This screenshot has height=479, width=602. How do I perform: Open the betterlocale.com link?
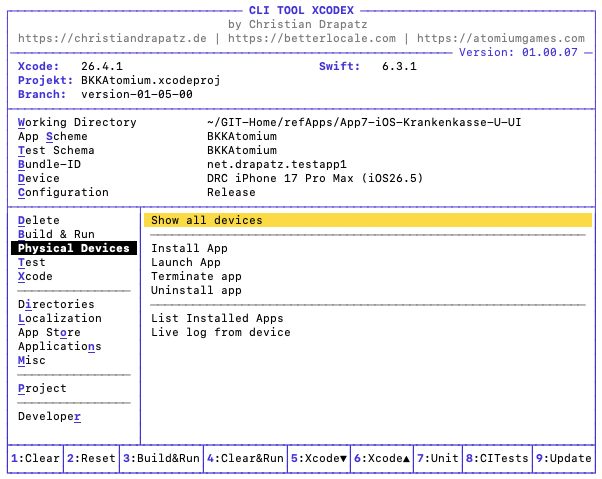coord(312,38)
